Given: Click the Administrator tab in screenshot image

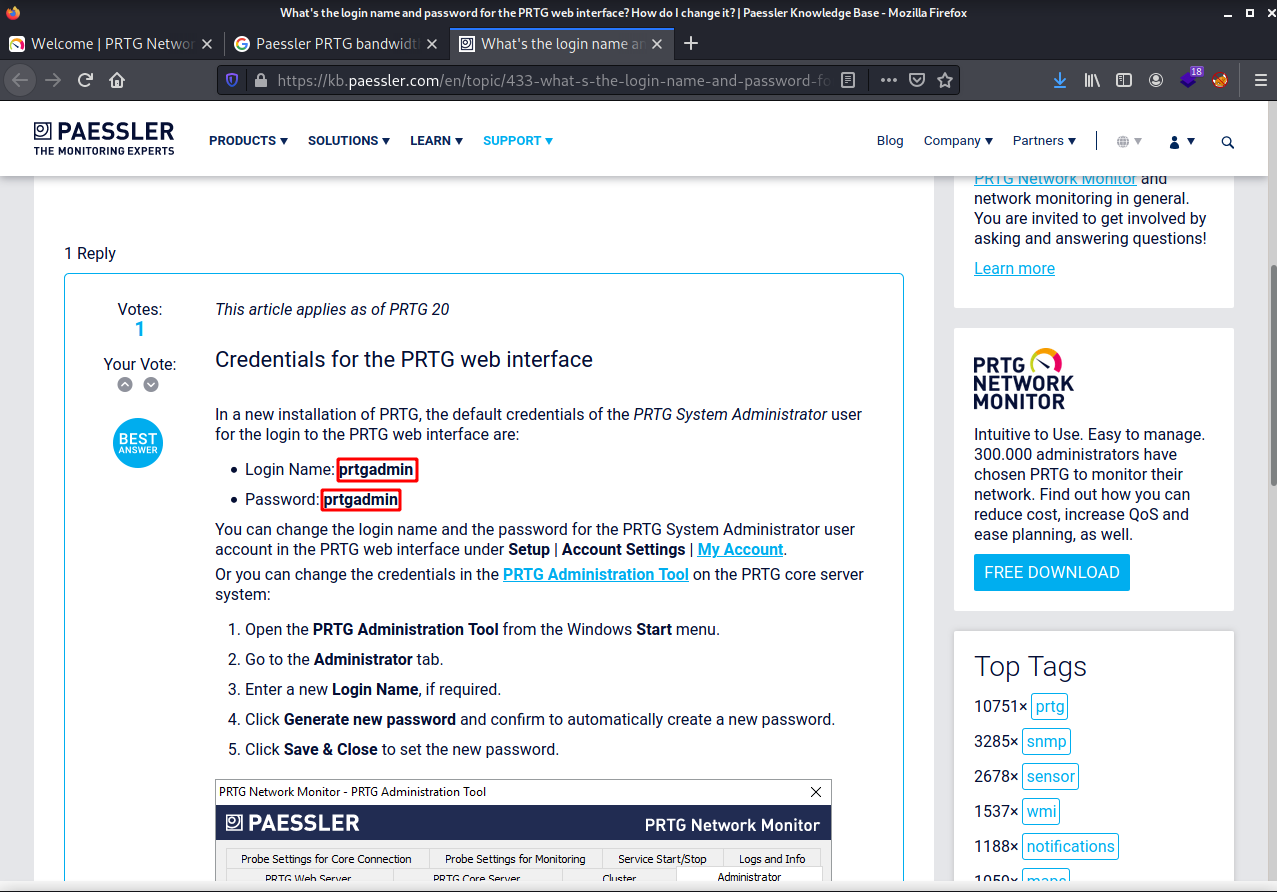Looking at the screenshot, I should click(749, 877).
